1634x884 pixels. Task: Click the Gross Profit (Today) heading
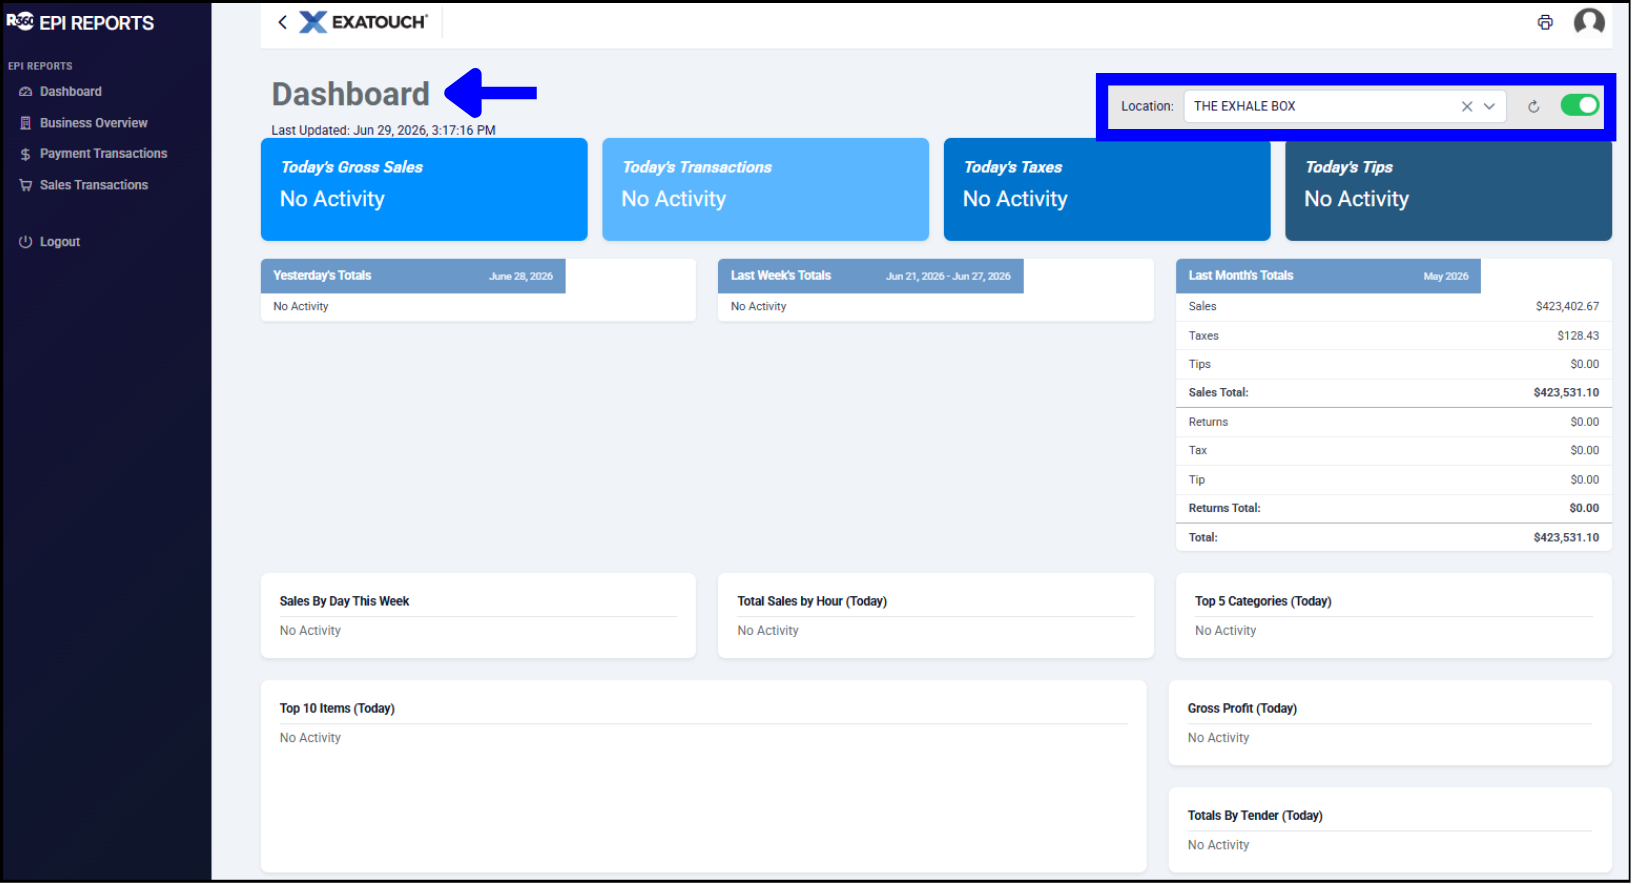[x=1243, y=709]
